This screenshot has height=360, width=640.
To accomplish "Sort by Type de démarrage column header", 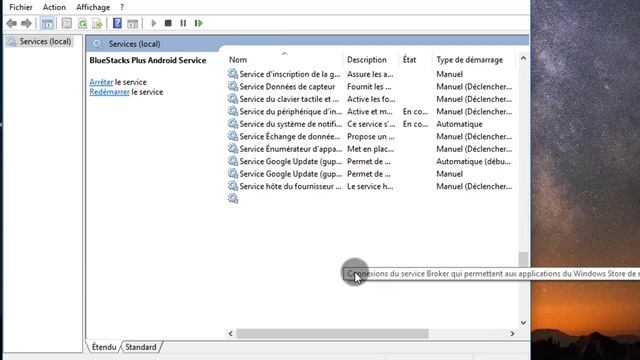I will [469, 60].
